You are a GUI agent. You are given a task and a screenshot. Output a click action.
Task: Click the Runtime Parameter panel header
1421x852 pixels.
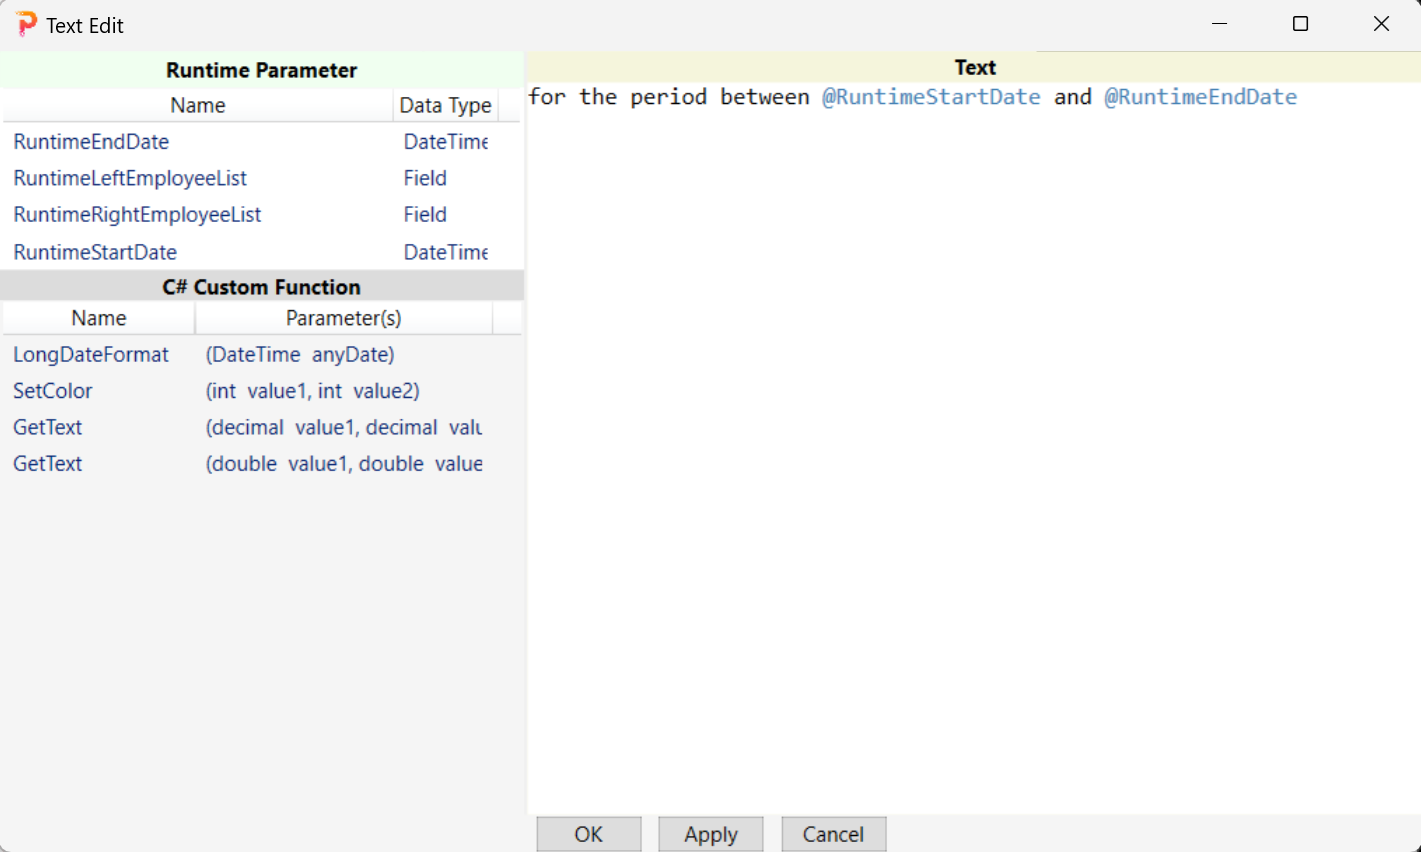[x=262, y=70]
